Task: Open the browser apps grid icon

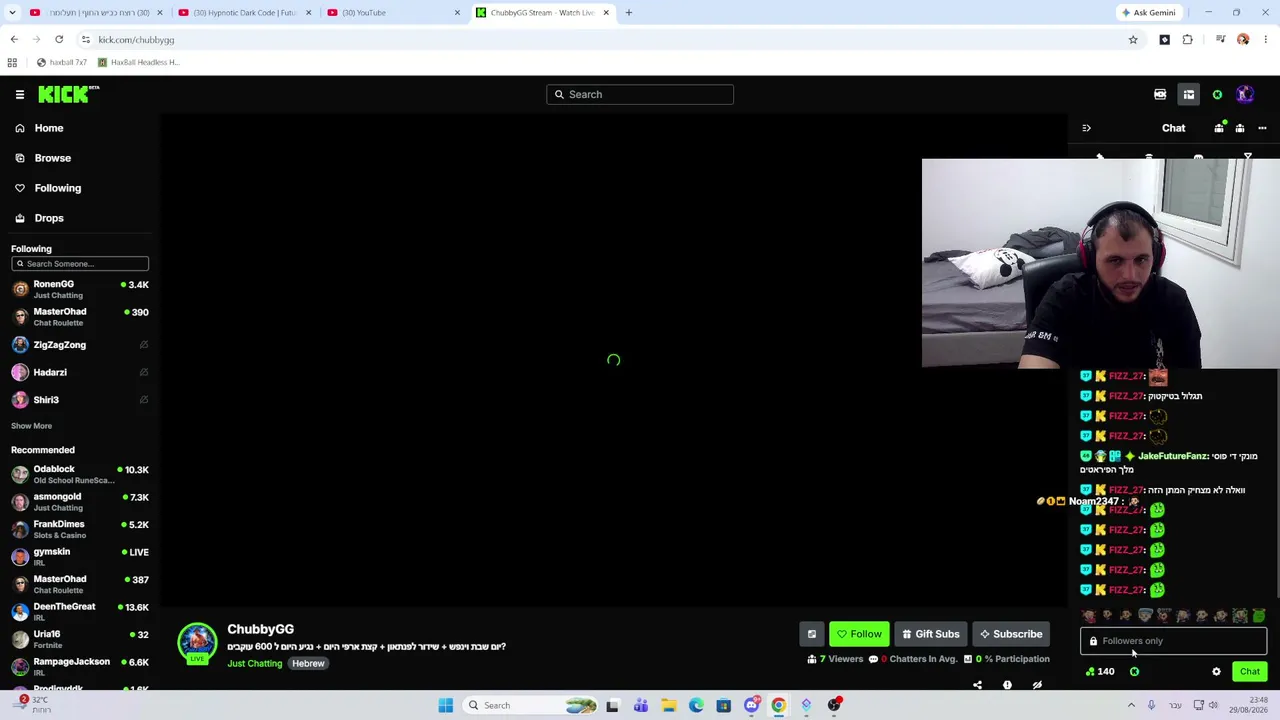Action: [12, 62]
